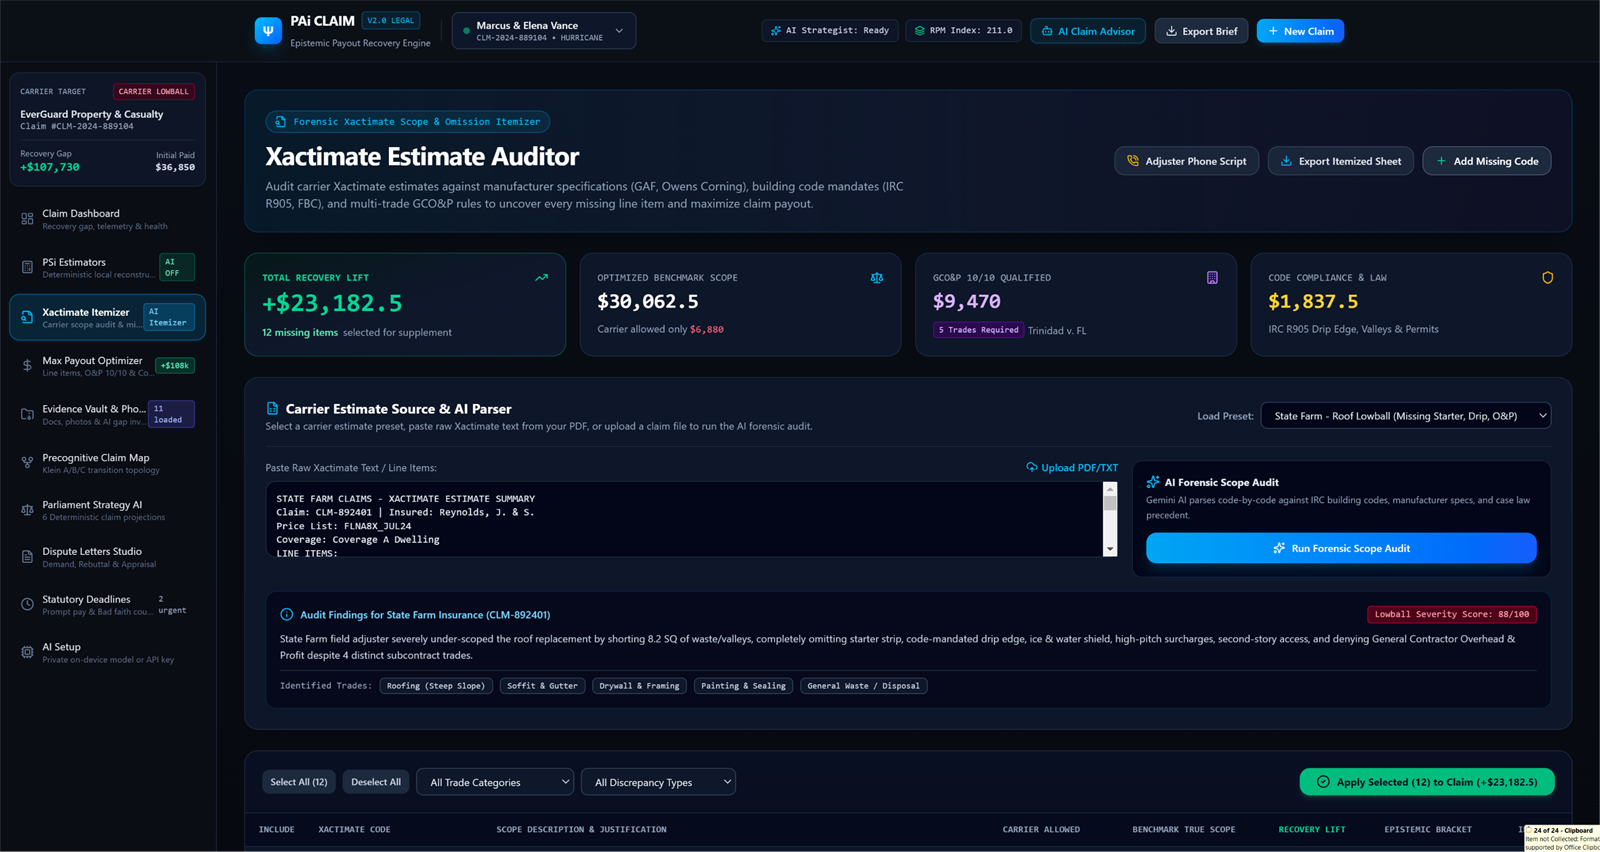The width and height of the screenshot is (1600, 852).
Task: Click the Roofing (Steep Slope) trade tag
Action: (x=436, y=686)
